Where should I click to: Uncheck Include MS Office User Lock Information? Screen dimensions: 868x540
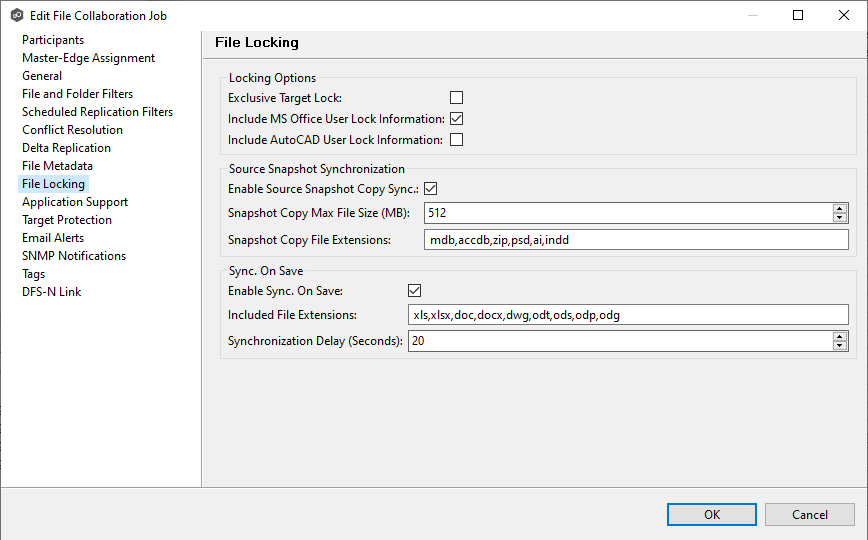pyautogui.click(x=456, y=119)
